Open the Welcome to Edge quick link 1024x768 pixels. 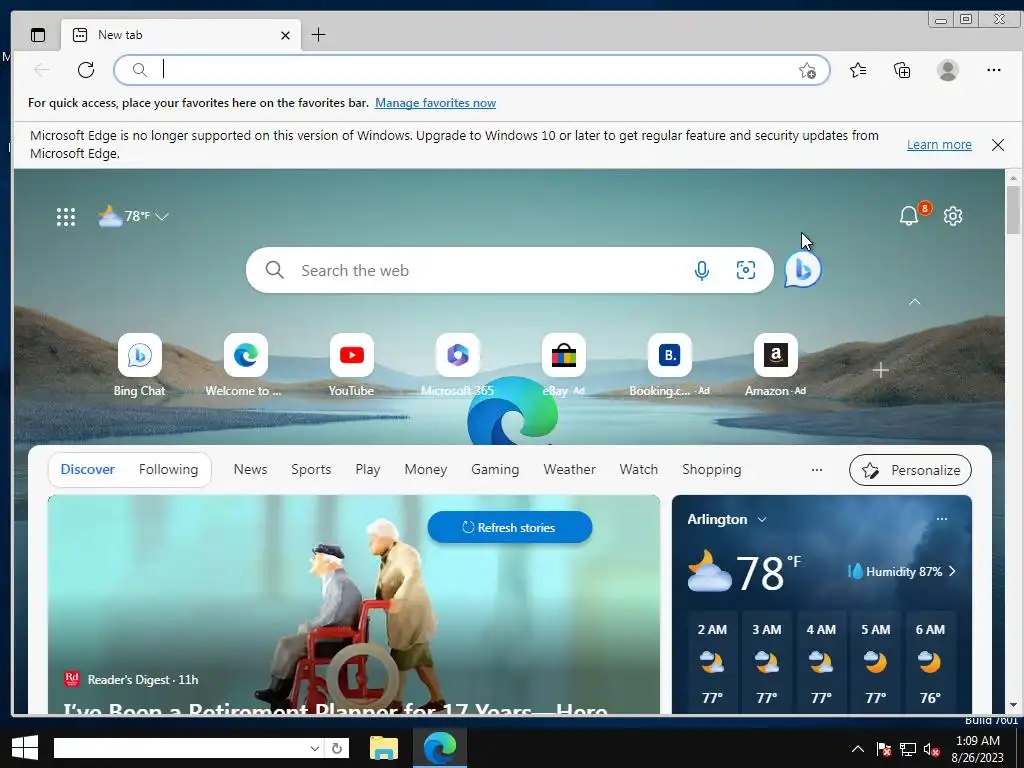246,355
